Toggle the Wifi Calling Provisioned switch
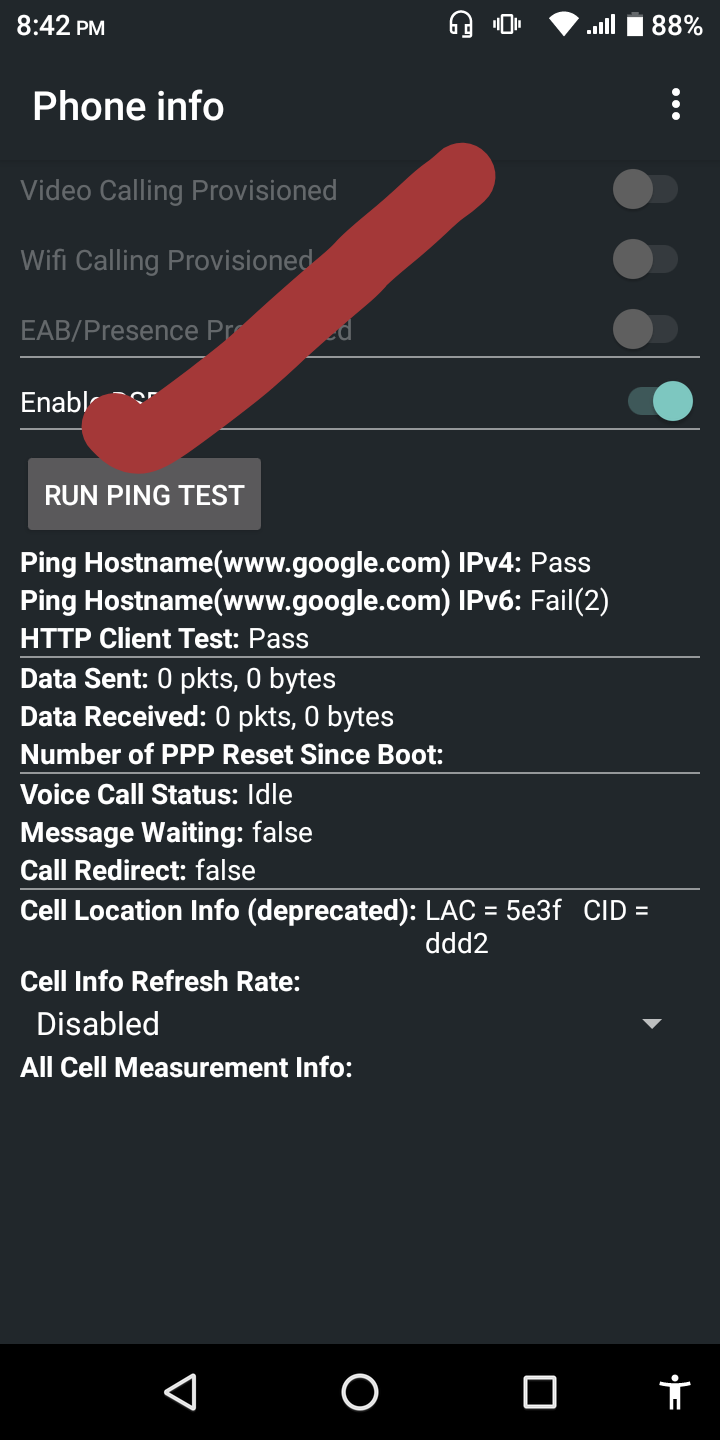720x1440 pixels. pyautogui.click(x=645, y=260)
